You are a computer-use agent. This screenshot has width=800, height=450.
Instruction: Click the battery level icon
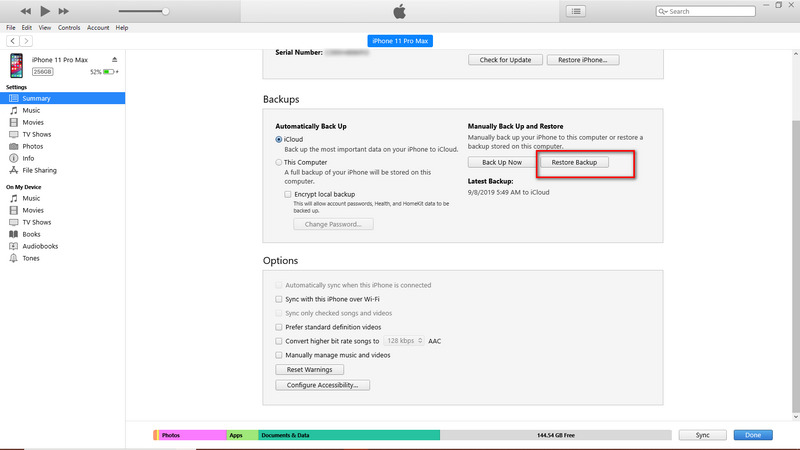click(109, 72)
